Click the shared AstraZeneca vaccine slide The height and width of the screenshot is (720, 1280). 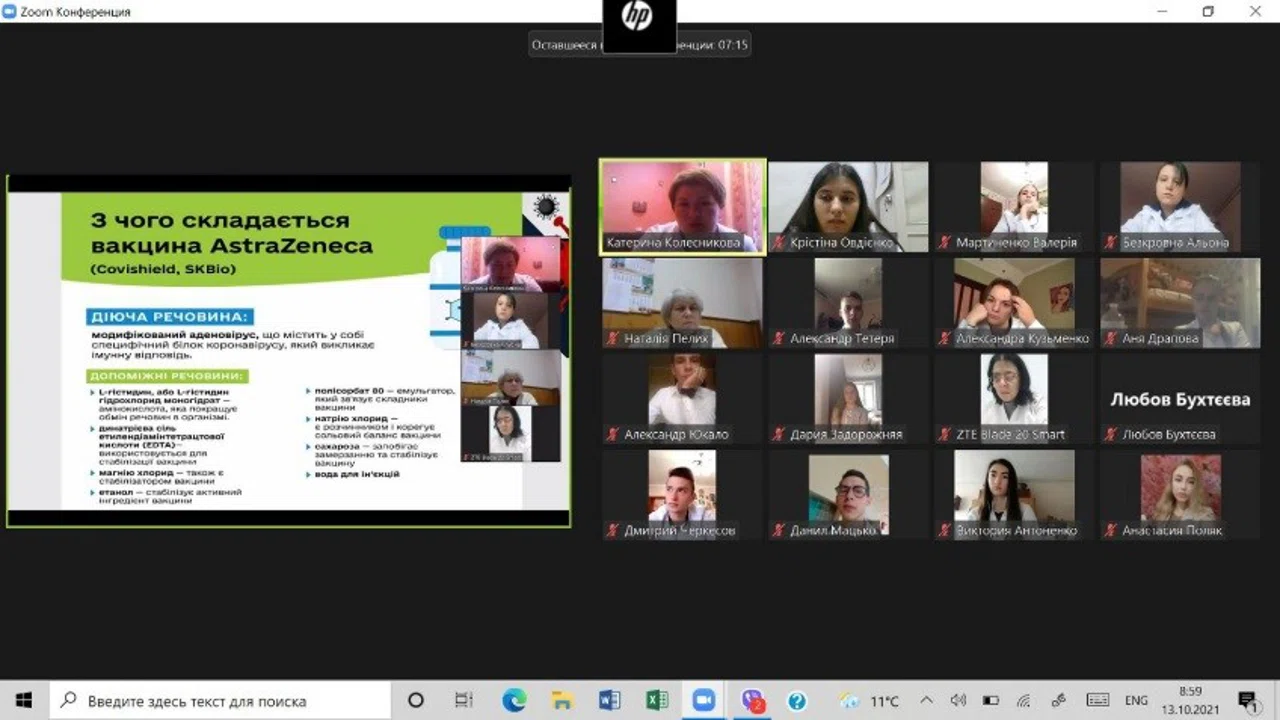click(289, 351)
